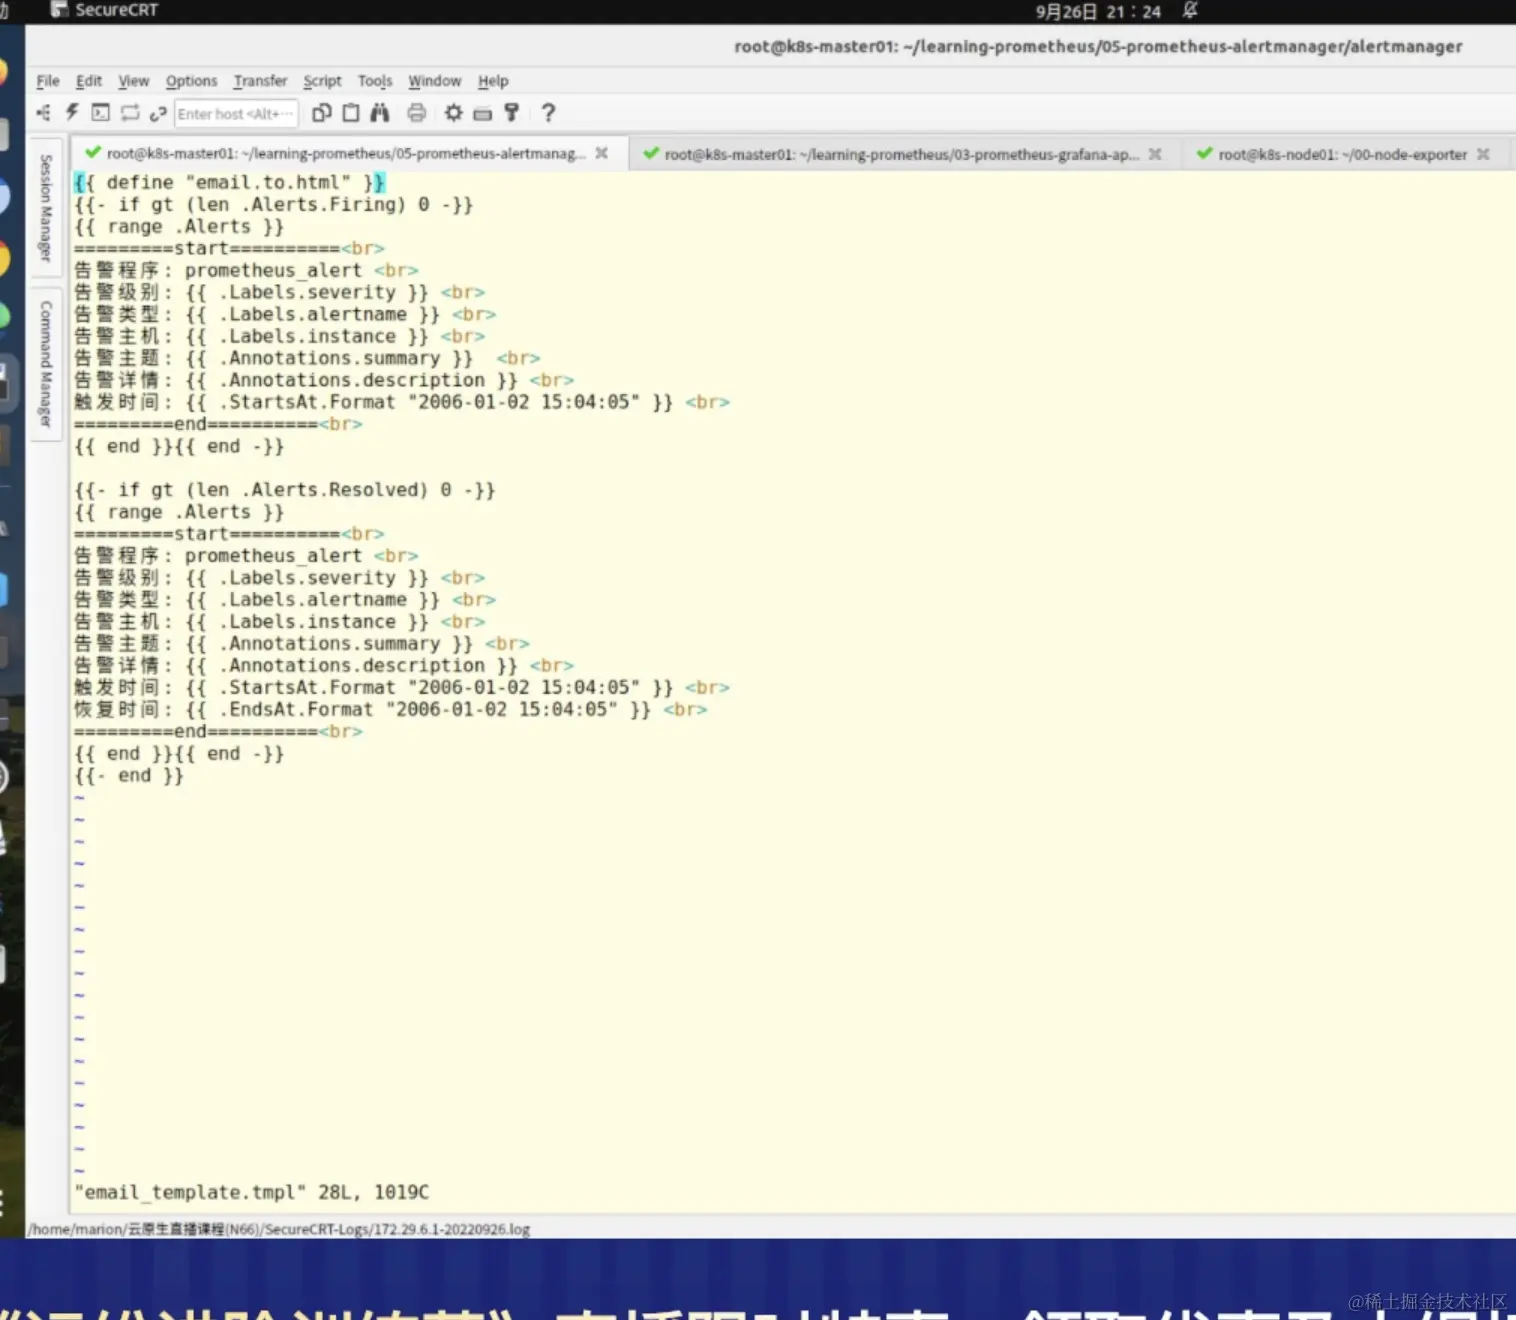Open the Tools menu
This screenshot has width=1516, height=1320.
click(375, 81)
